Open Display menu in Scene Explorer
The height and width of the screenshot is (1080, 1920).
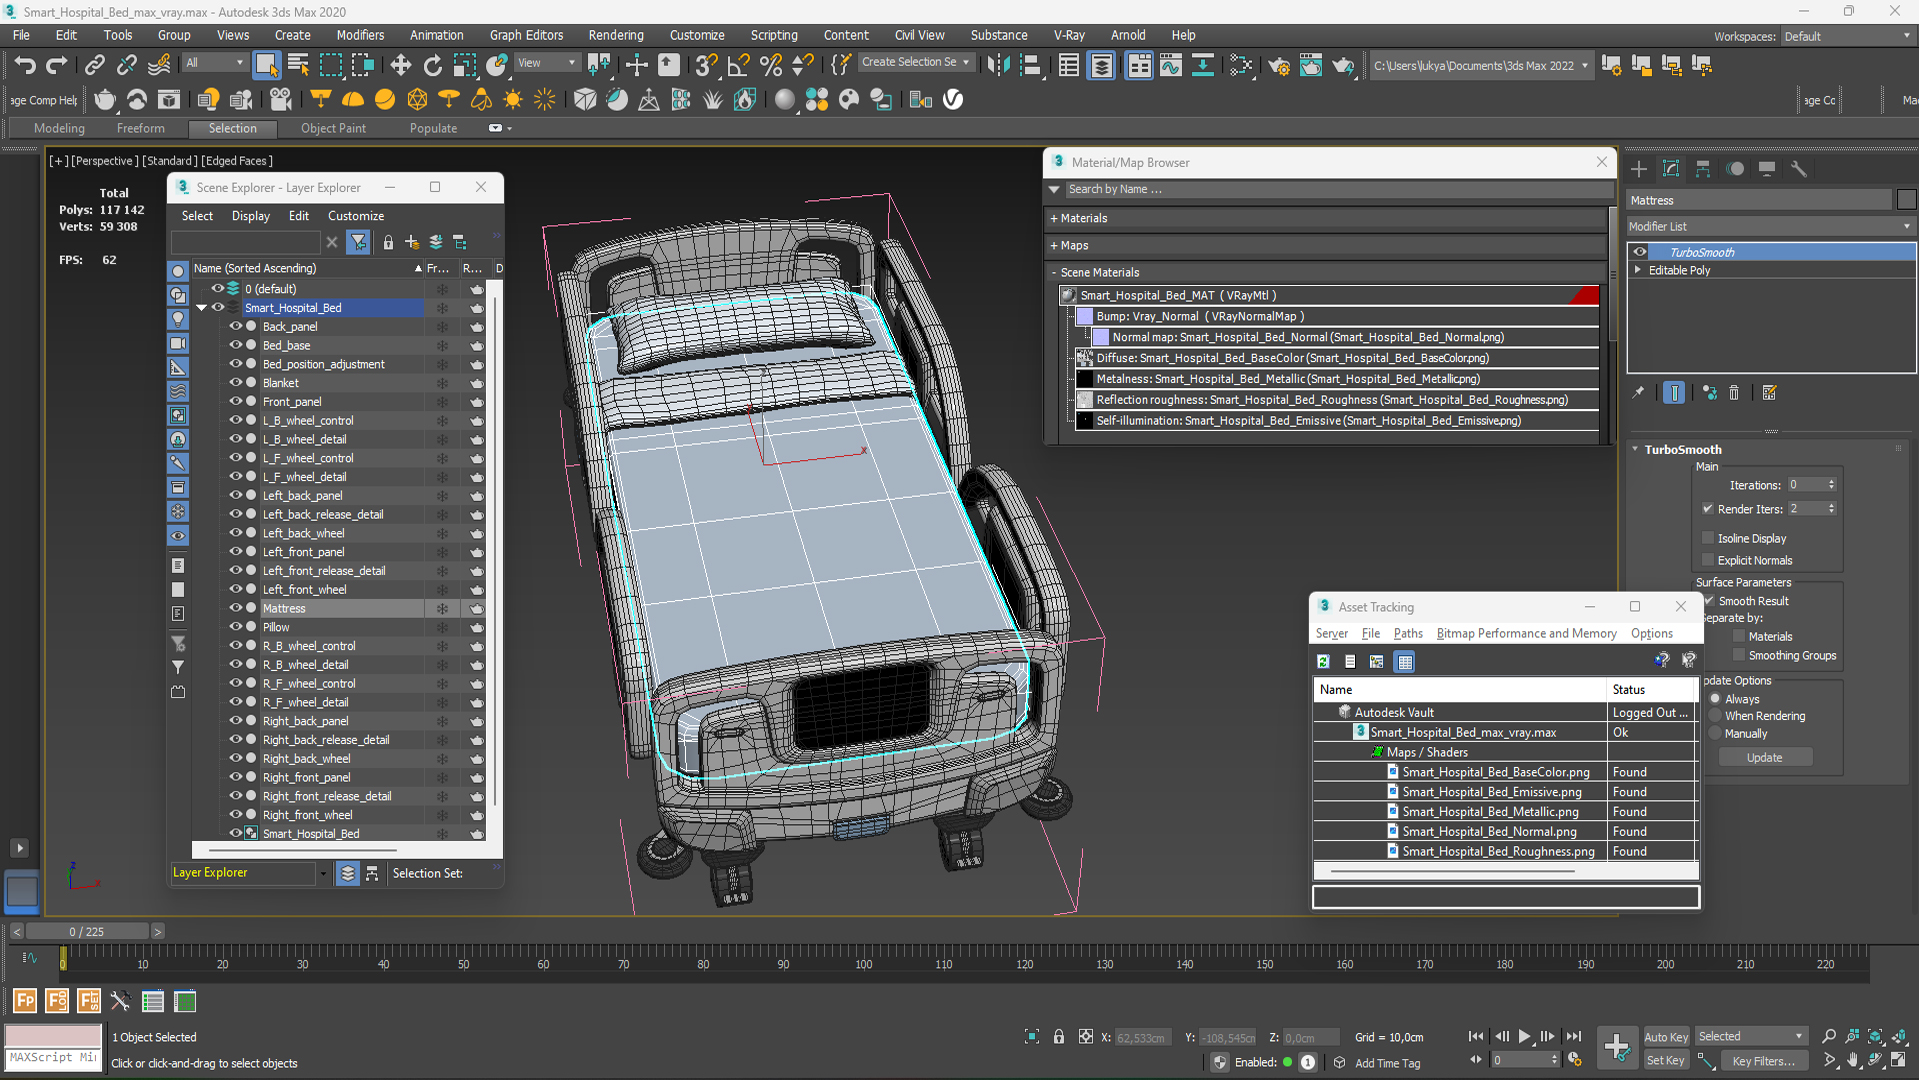tap(250, 216)
